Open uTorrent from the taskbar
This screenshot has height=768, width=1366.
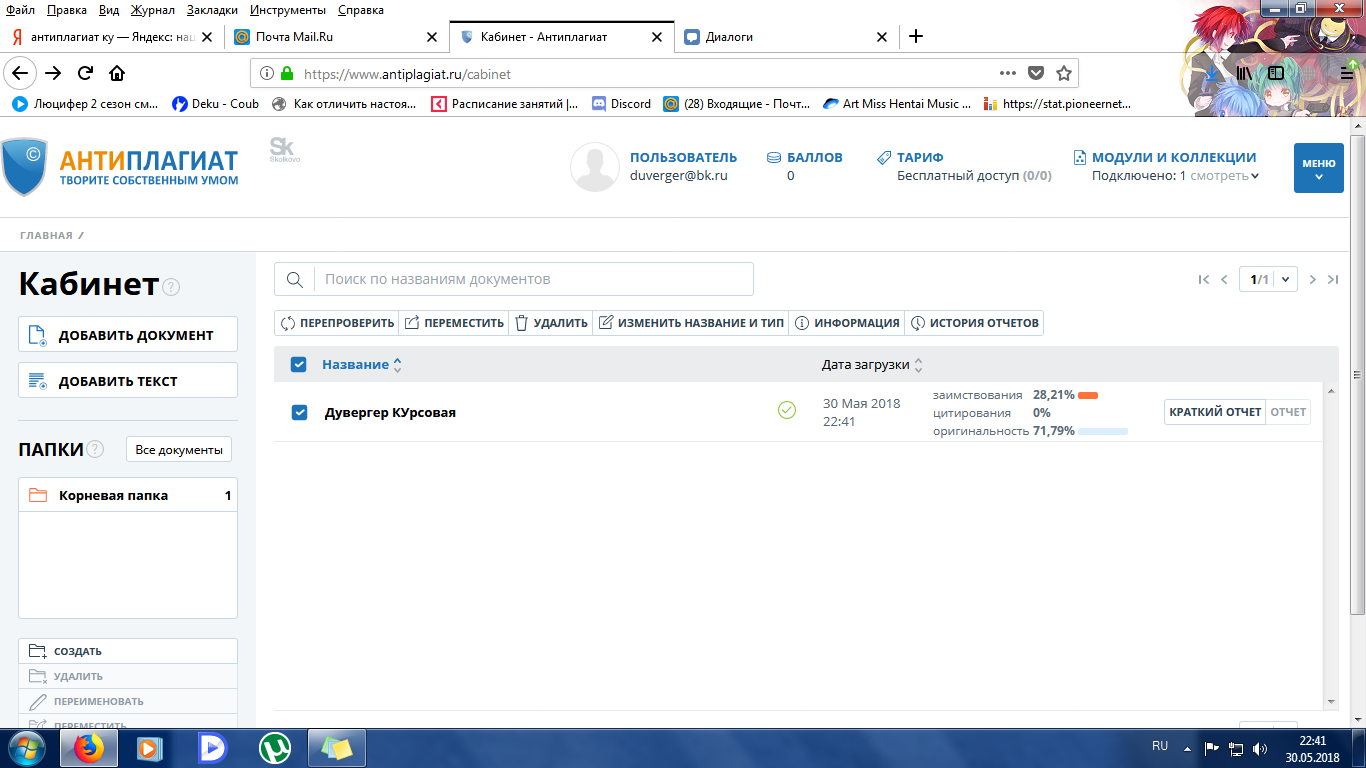pos(274,748)
